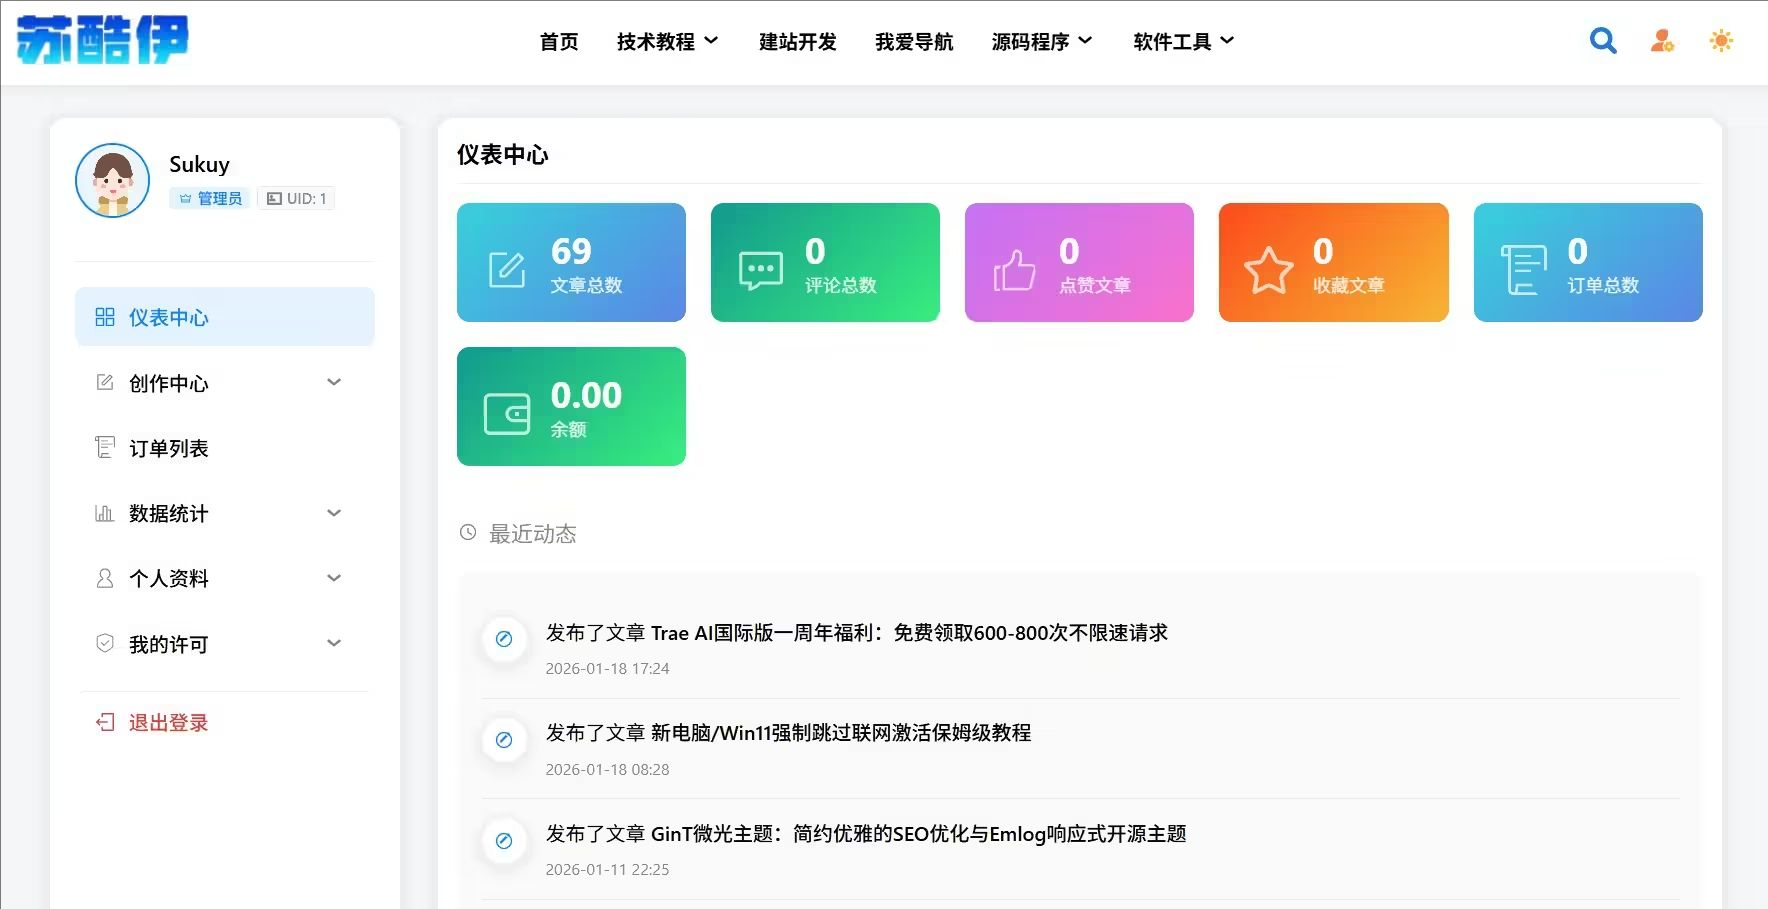Image resolution: width=1768 pixels, height=909 pixels.
Task: Click the user account icon in header
Action: (x=1661, y=40)
